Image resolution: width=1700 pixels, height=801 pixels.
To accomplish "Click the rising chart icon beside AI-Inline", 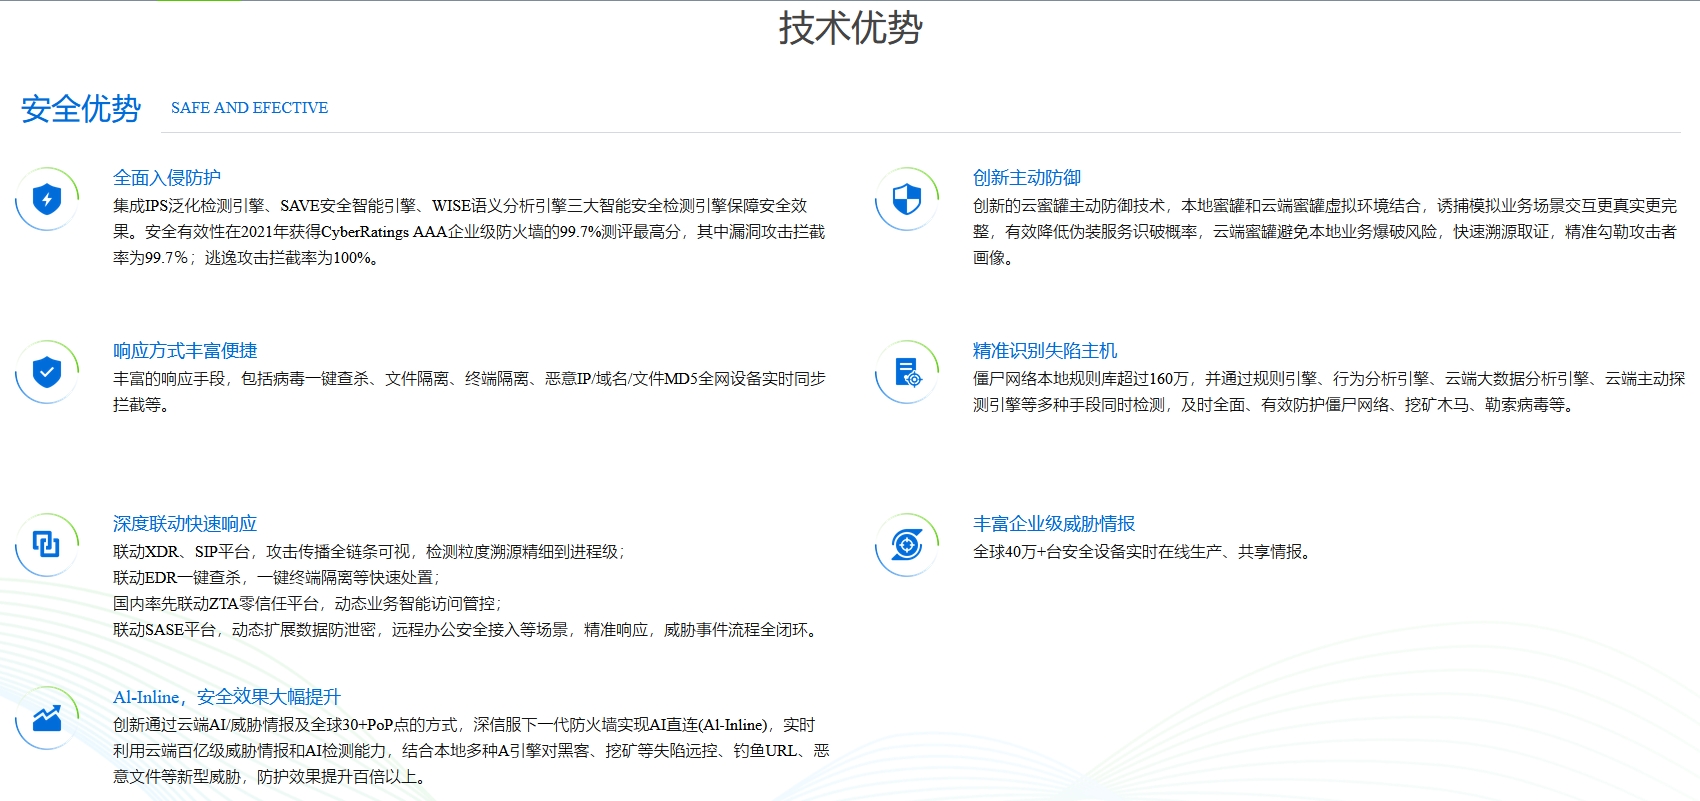I will coord(47,718).
